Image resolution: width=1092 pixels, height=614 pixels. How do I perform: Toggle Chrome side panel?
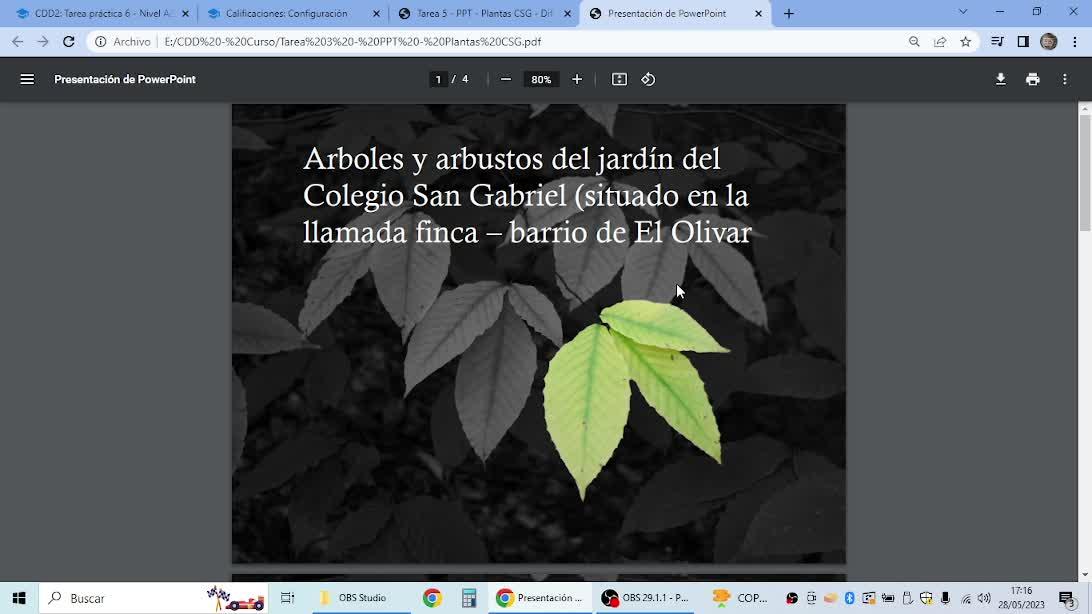click(1023, 42)
